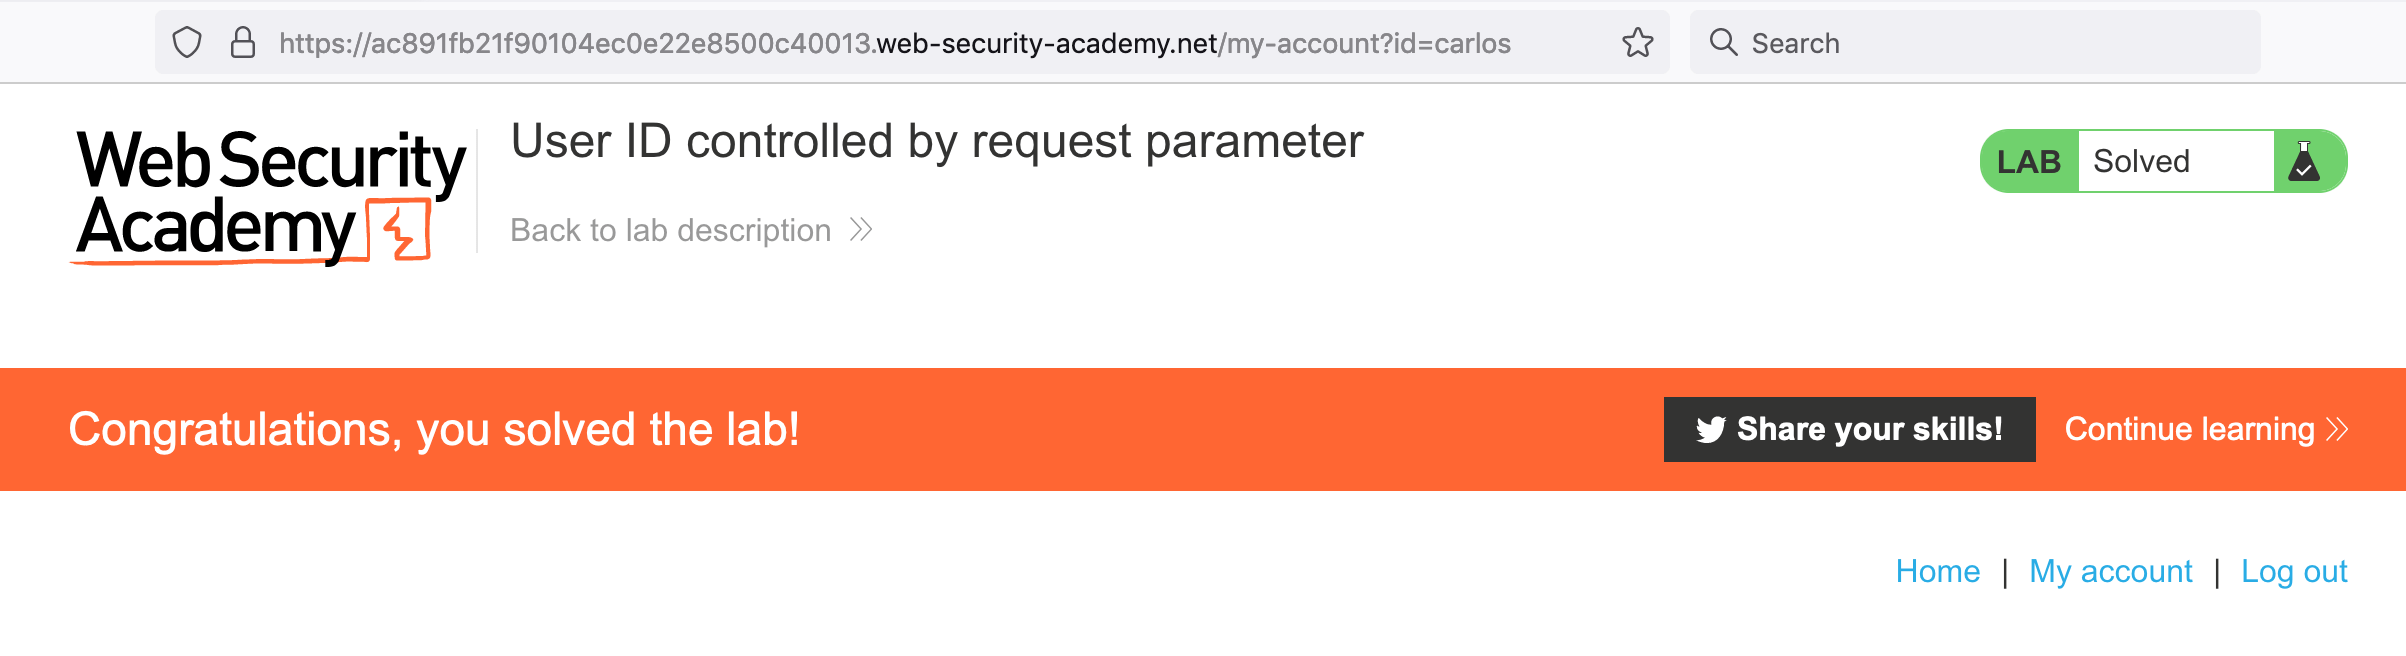Click the orange lightning bolt logo mark

pyautogui.click(x=398, y=230)
